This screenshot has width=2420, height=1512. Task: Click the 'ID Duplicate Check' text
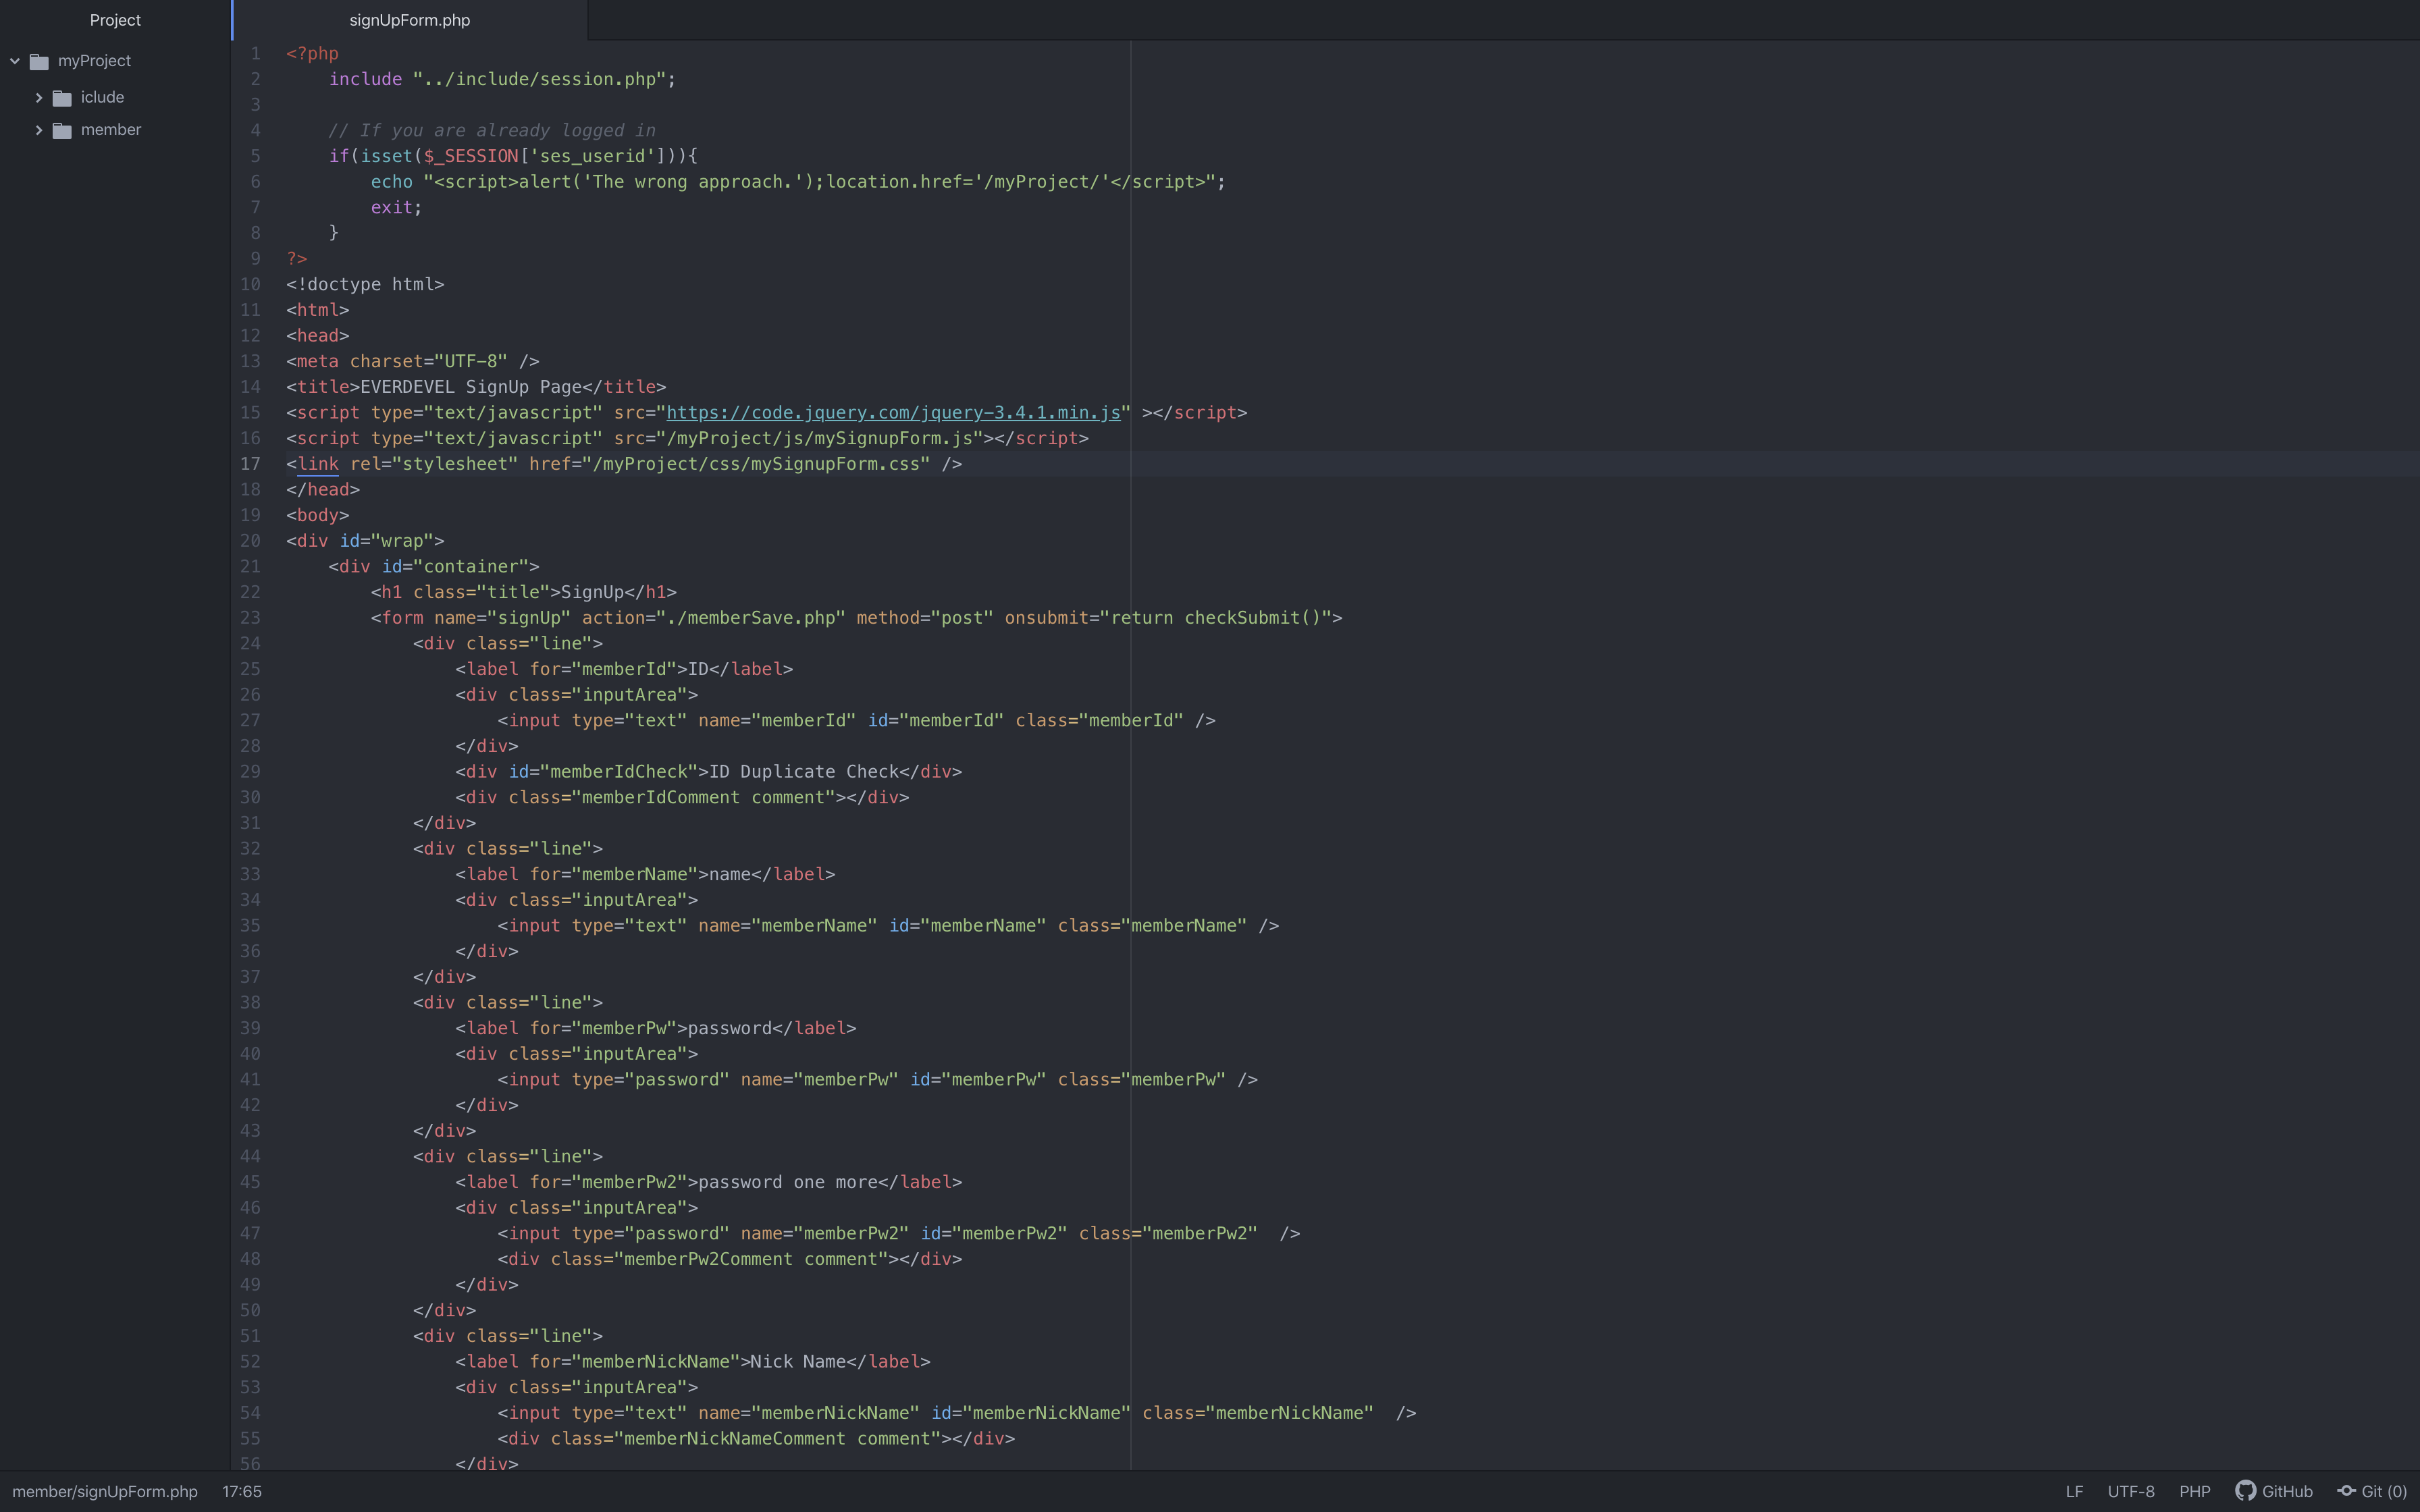click(803, 772)
